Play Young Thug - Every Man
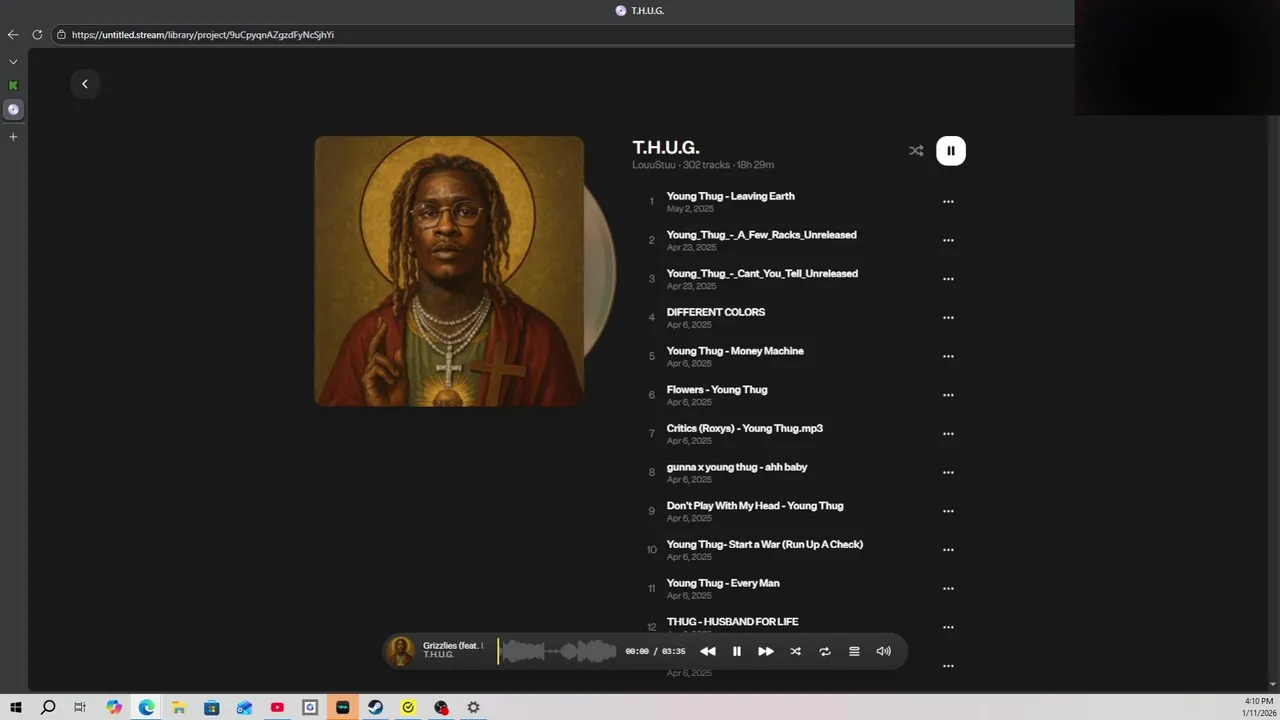 pyautogui.click(x=723, y=583)
